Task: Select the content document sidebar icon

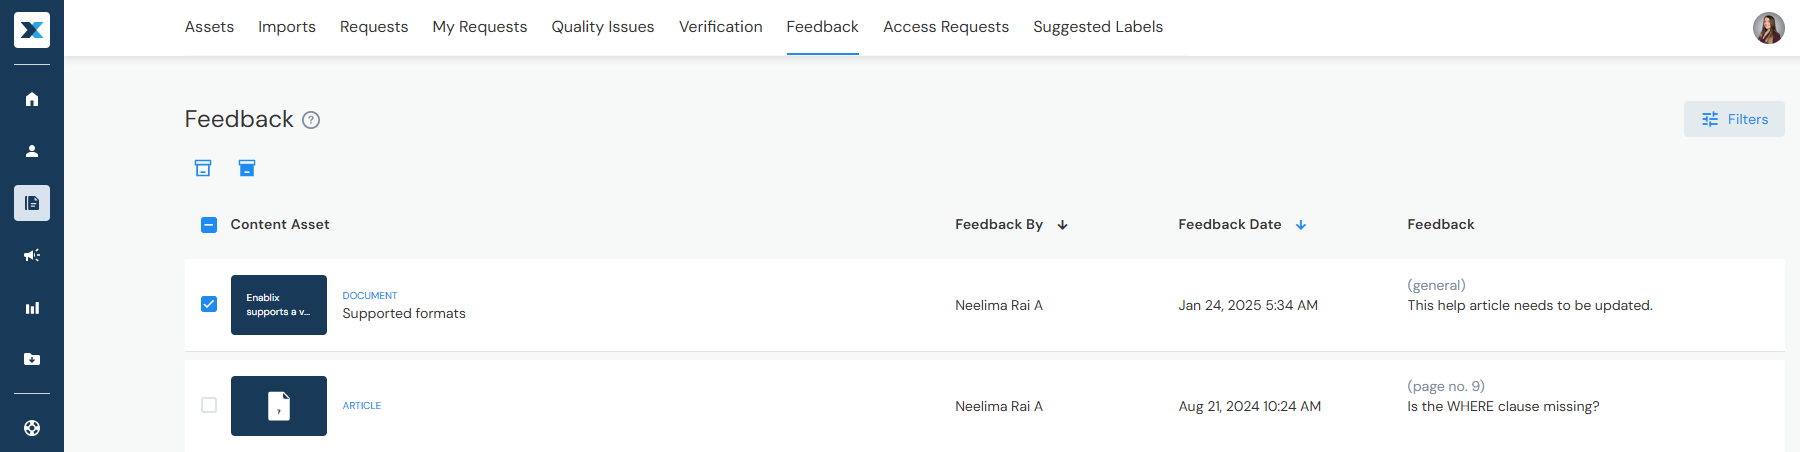Action: (x=32, y=203)
